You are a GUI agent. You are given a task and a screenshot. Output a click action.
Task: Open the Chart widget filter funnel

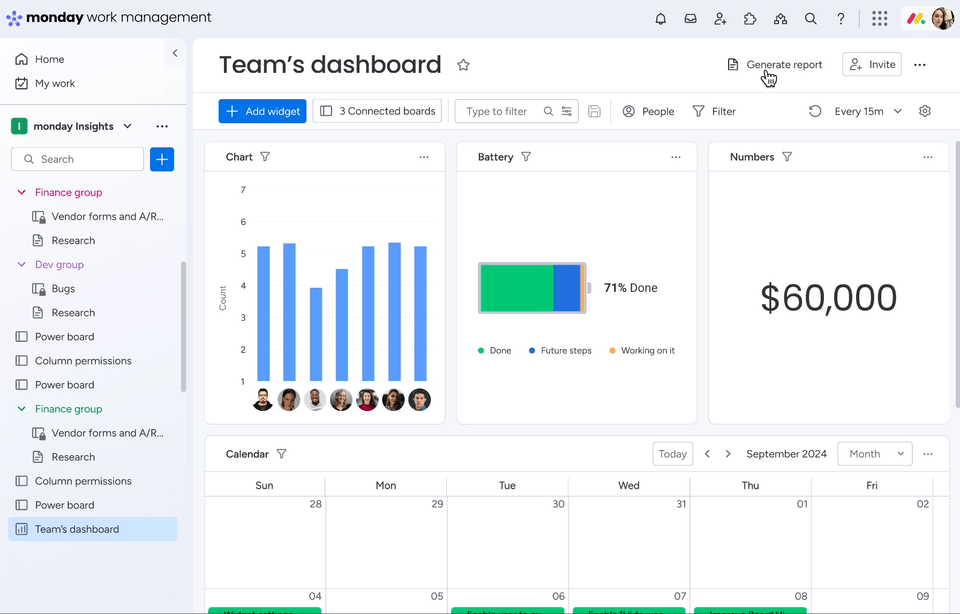tap(265, 157)
